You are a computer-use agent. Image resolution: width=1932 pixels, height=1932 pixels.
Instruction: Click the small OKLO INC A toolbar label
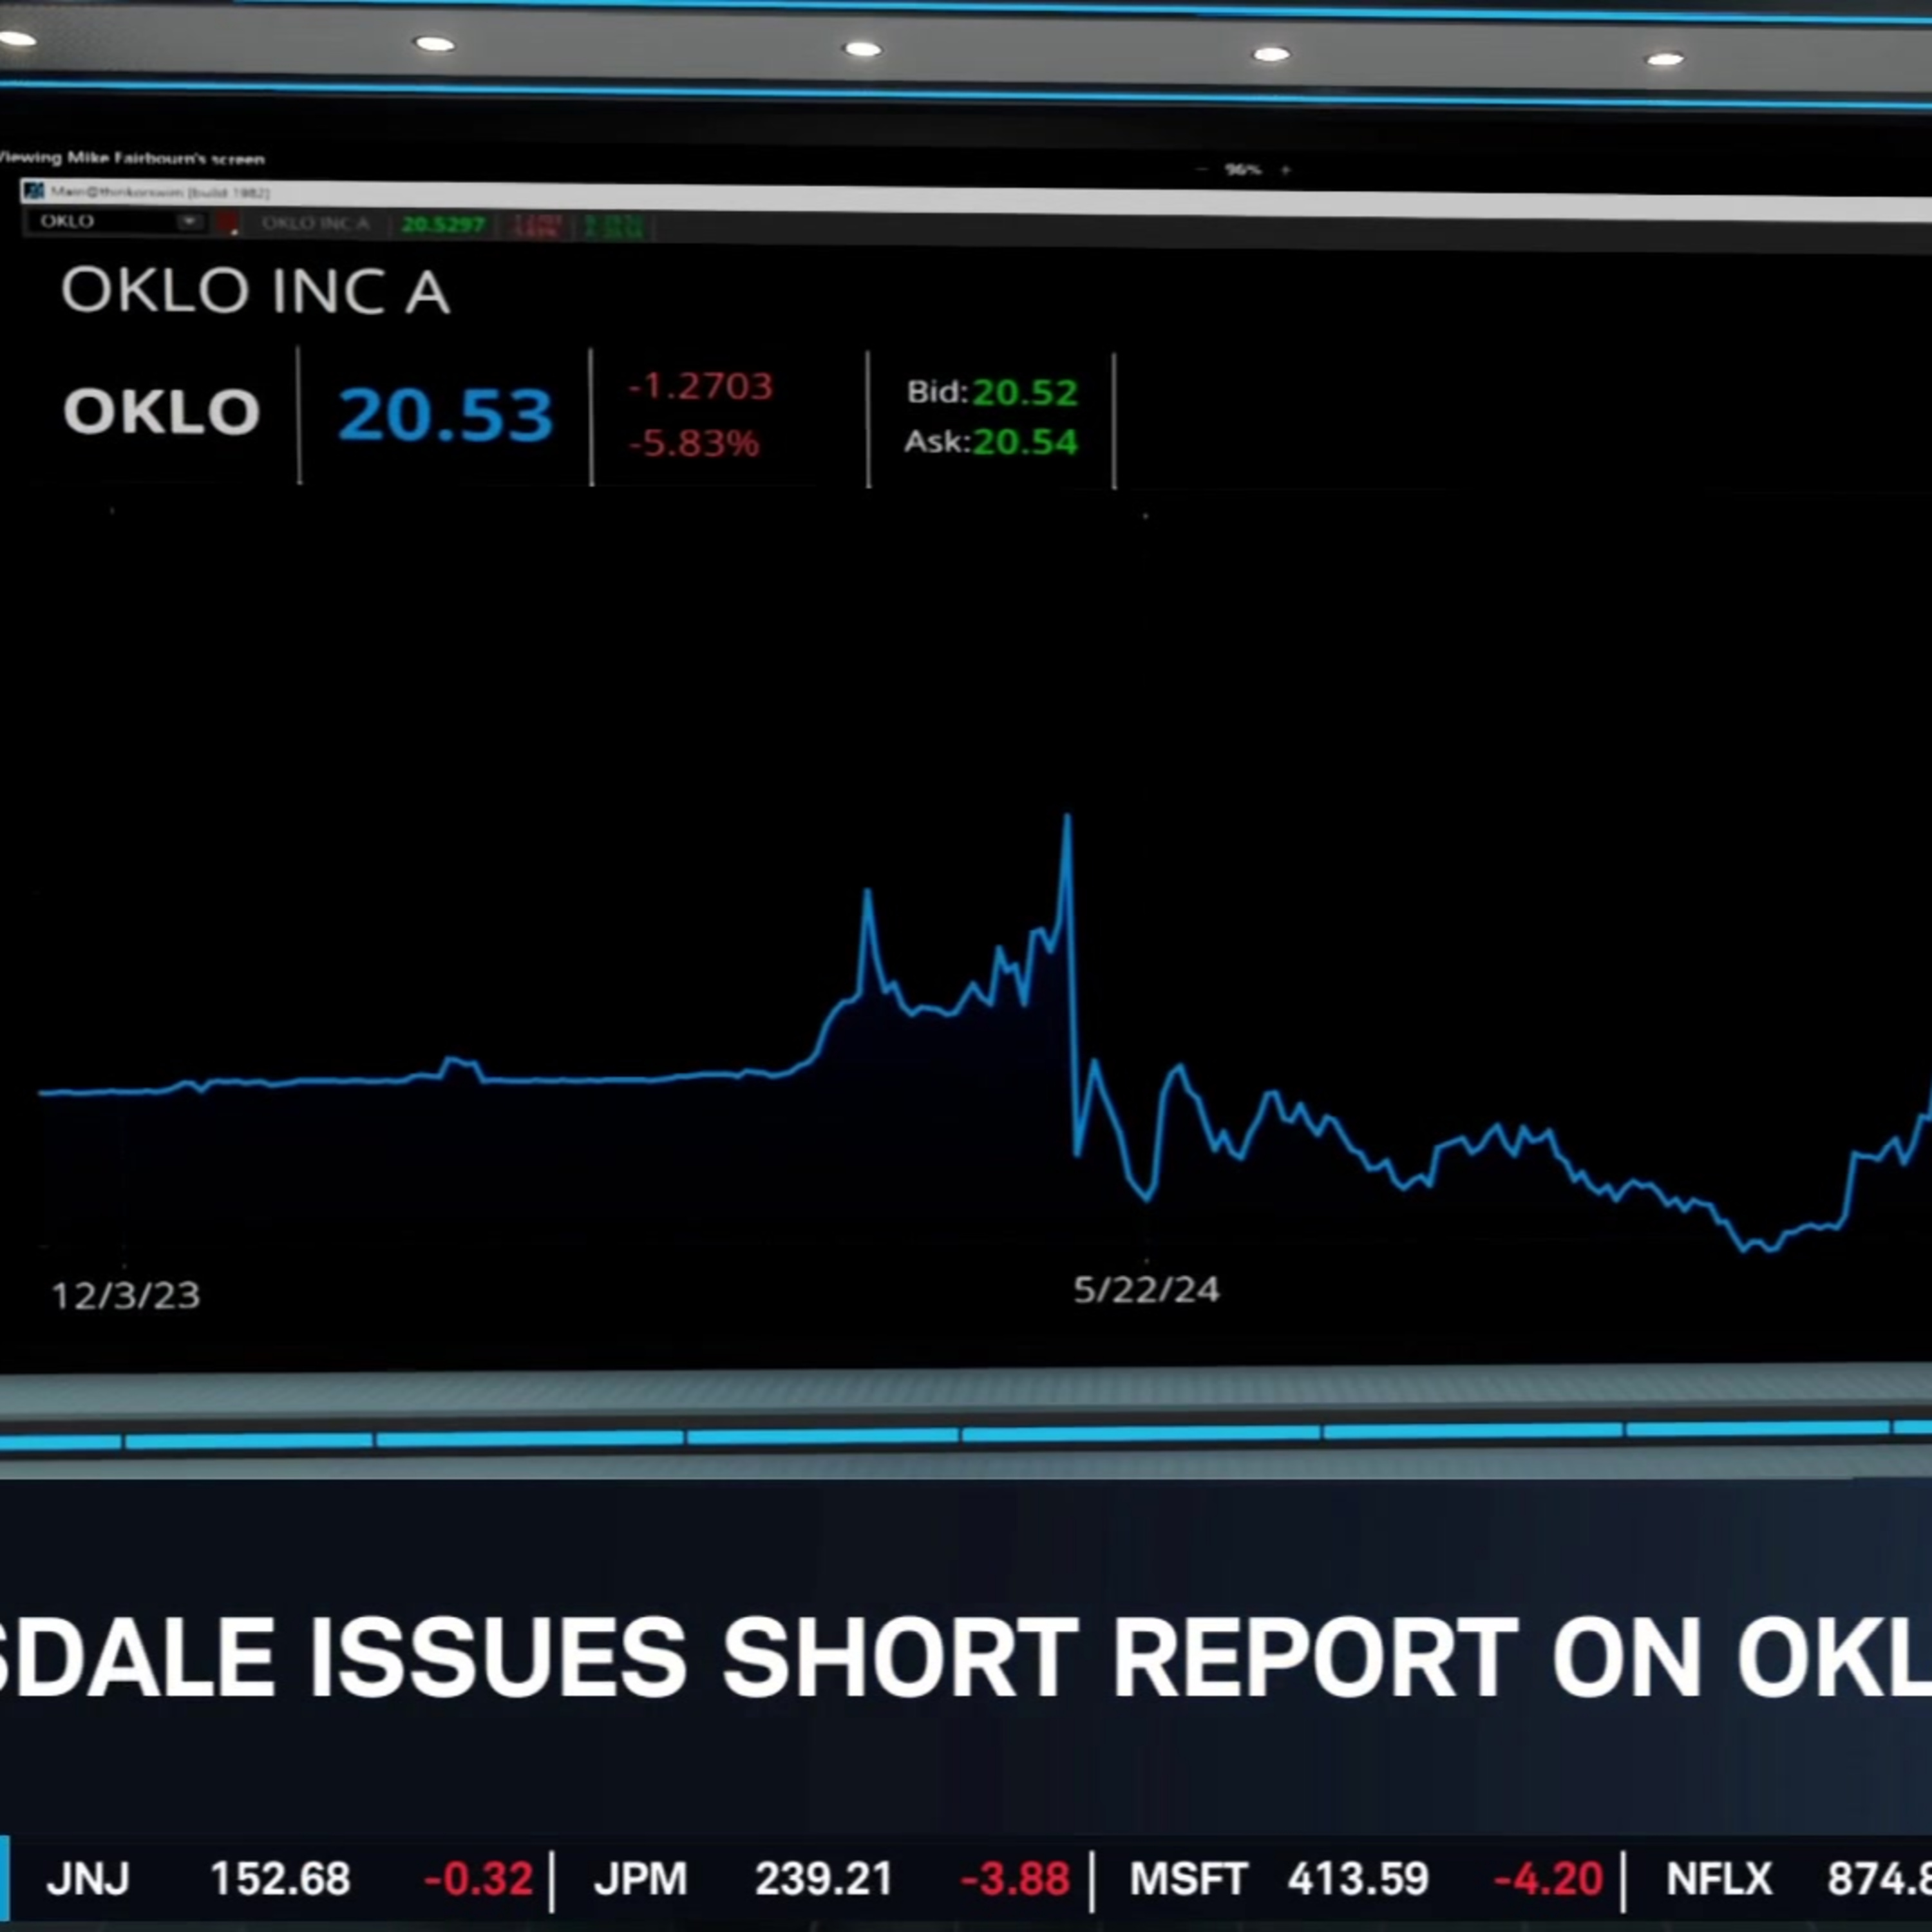[315, 223]
